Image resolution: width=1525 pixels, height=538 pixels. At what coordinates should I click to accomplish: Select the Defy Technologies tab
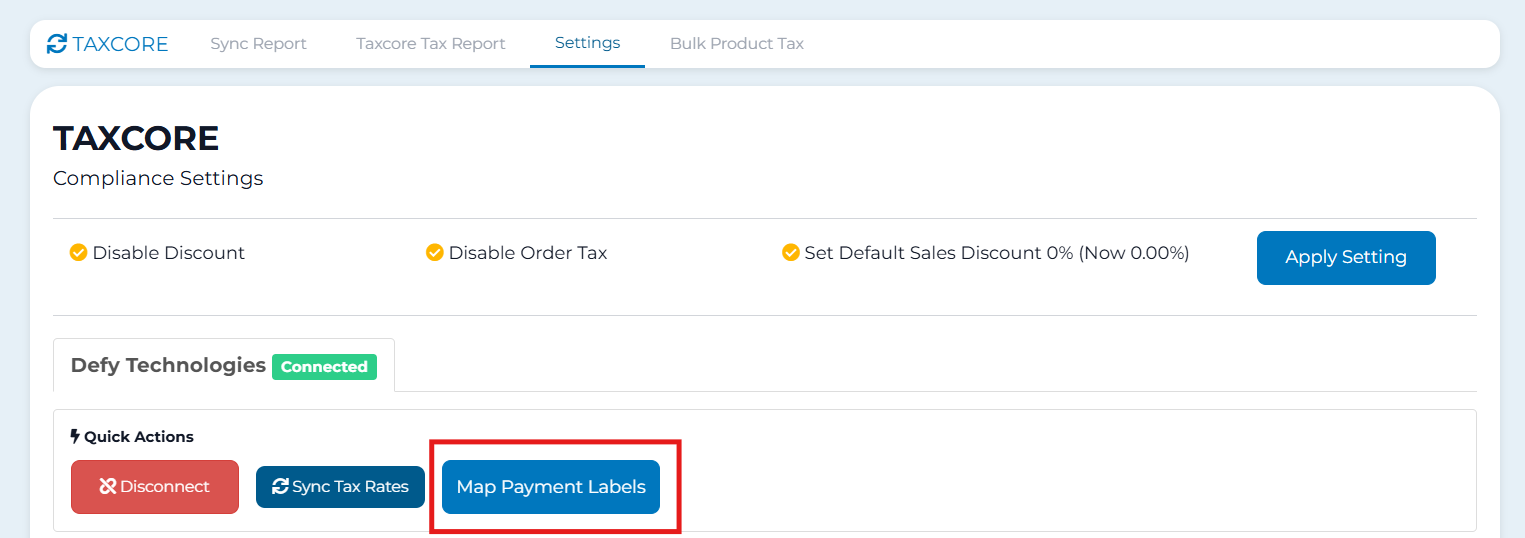pyautogui.click(x=168, y=365)
